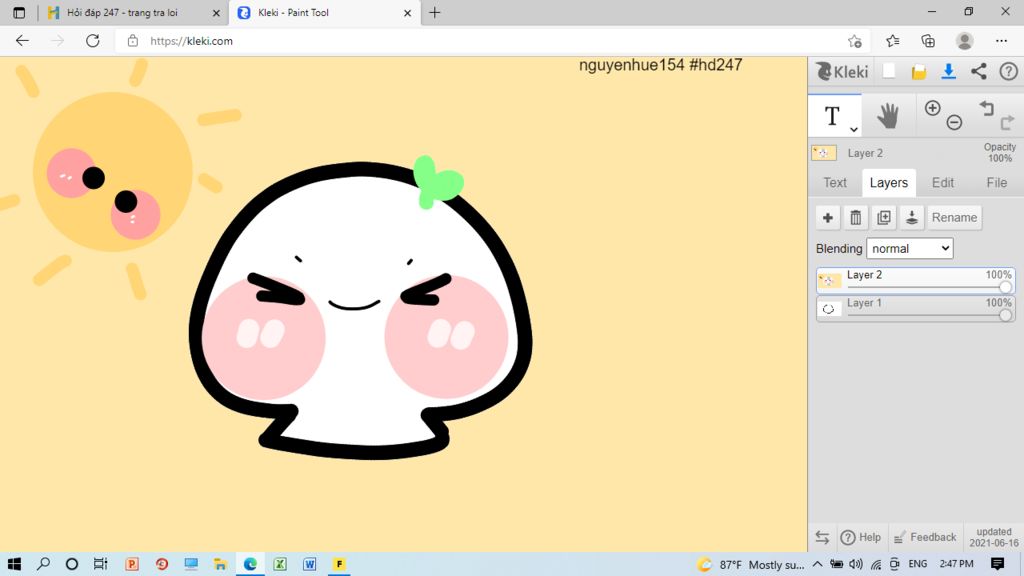
Task: Switch to the Hỏi đáp 247 browser tab
Action: (121, 12)
